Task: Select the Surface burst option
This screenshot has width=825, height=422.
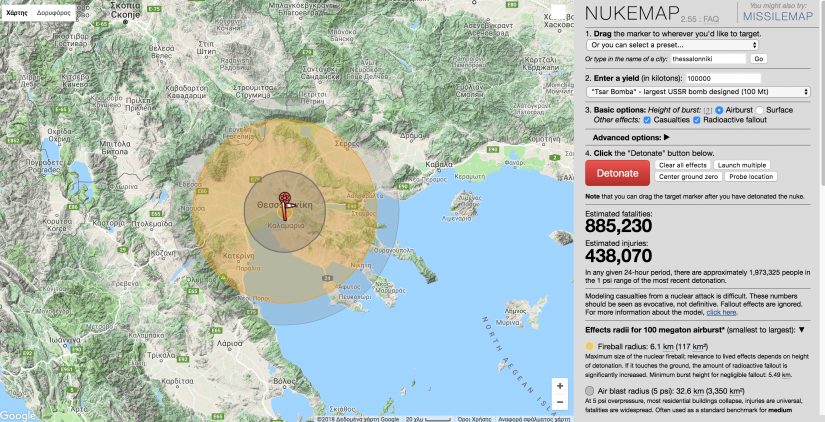Action: pos(760,108)
